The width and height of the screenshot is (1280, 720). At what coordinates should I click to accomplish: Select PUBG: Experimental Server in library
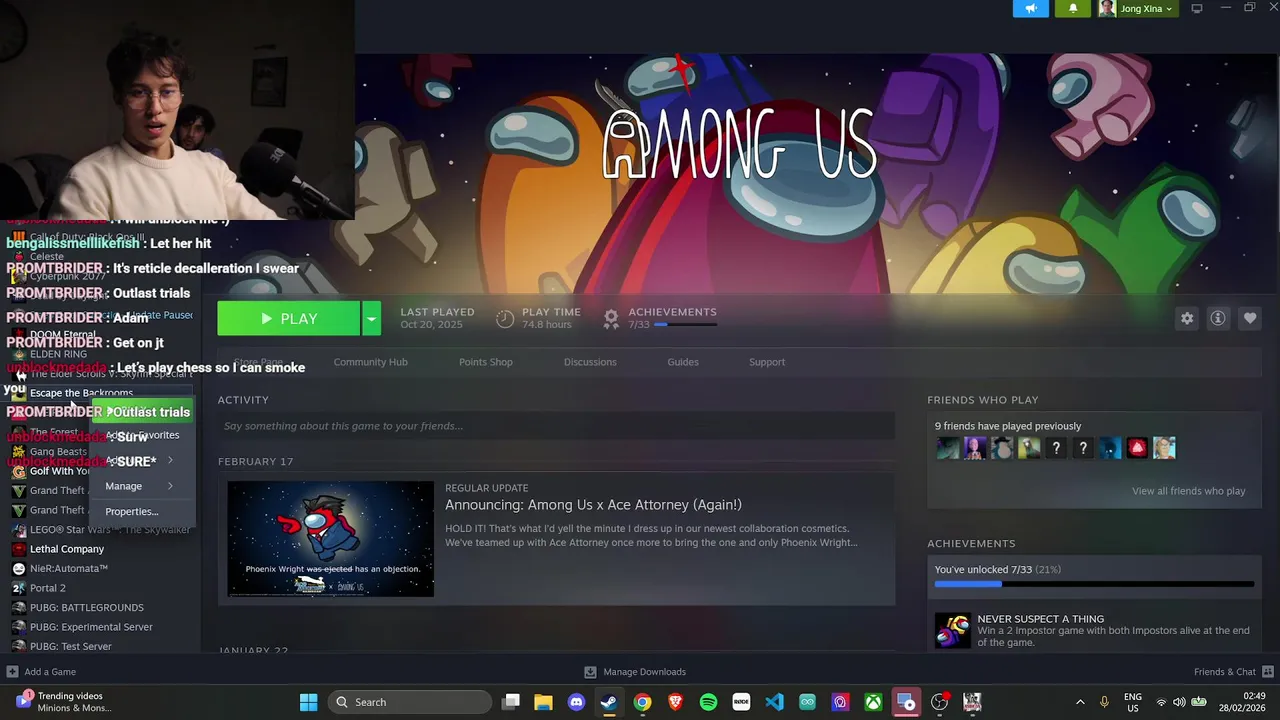click(x=91, y=627)
